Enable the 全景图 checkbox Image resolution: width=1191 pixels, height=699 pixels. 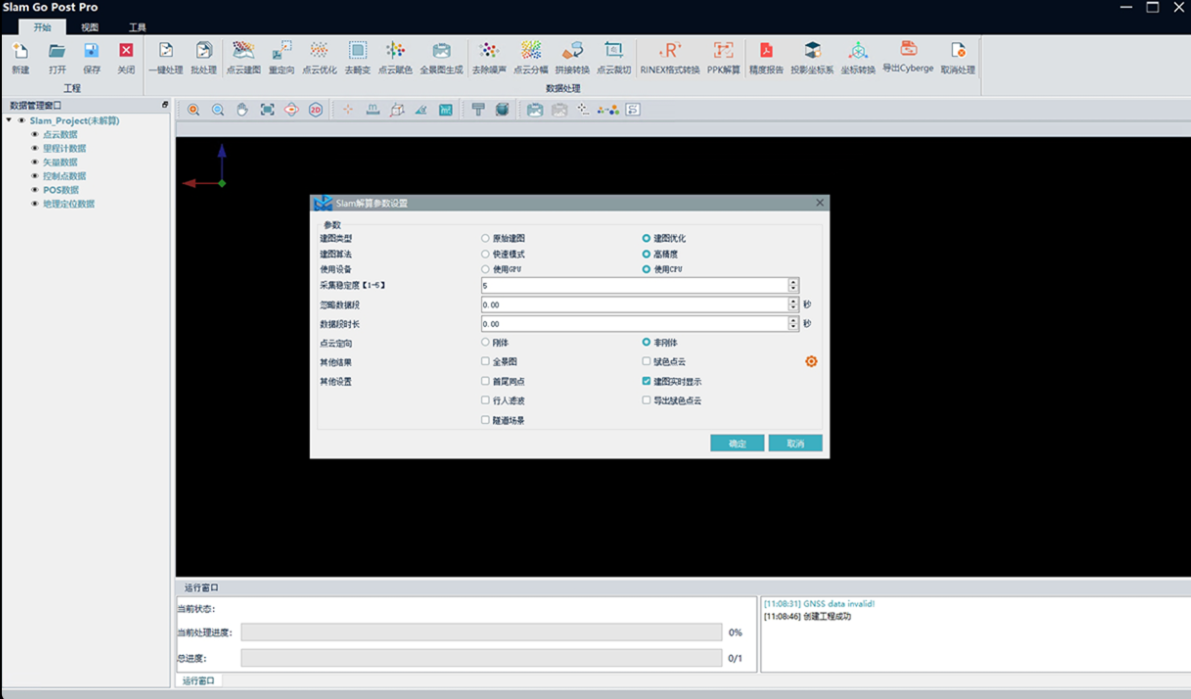pos(486,362)
